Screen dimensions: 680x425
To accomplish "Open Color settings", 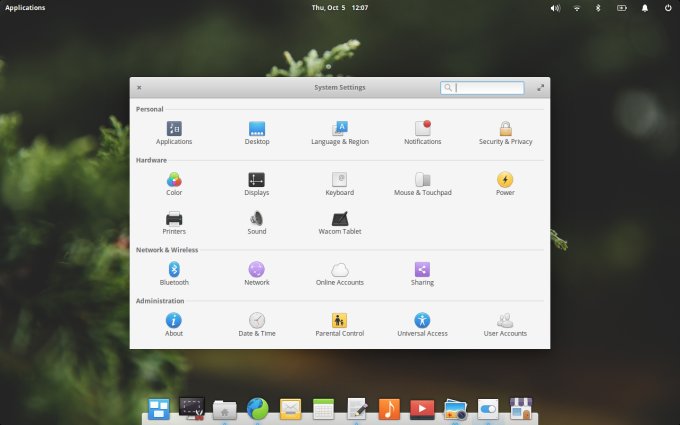I will point(174,184).
